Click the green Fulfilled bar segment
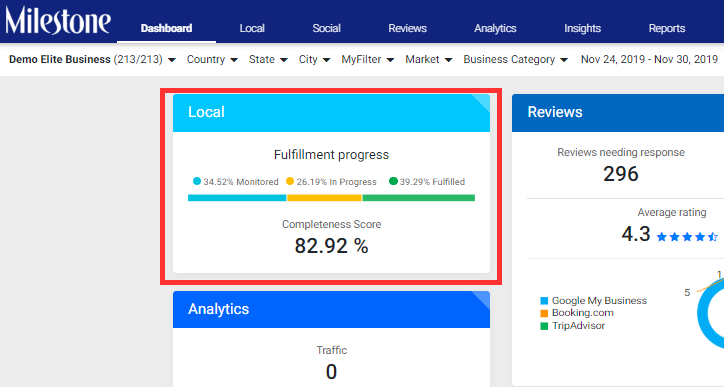Image resolution: width=724 pixels, height=387 pixels. click(418, 198)
